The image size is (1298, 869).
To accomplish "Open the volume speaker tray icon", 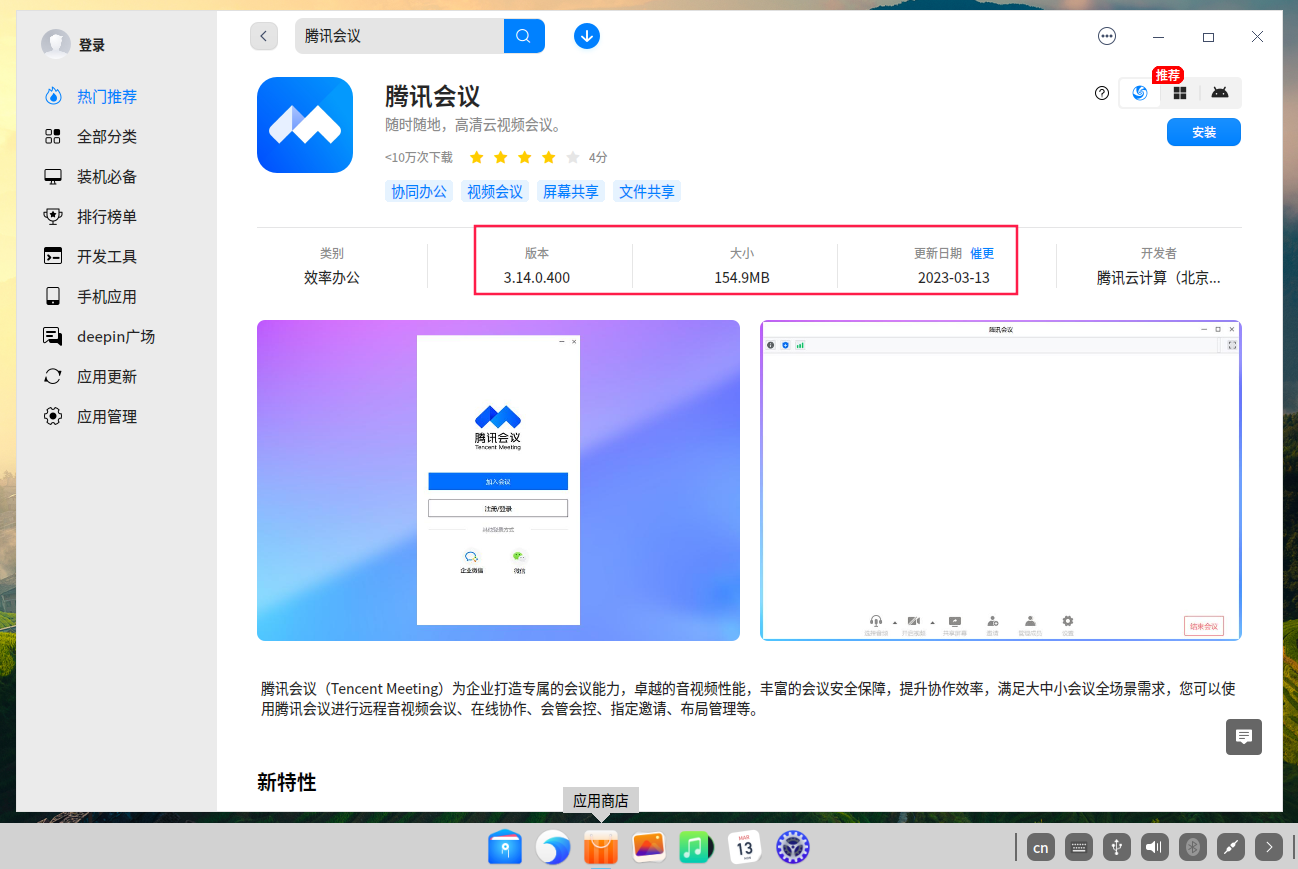I will [x=1155, y=847].
